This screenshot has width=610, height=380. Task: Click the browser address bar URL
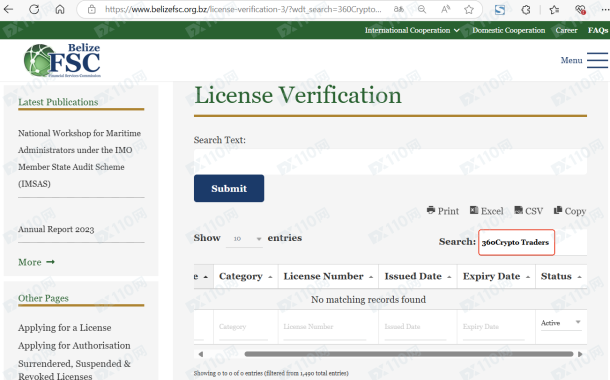[243, 9]
